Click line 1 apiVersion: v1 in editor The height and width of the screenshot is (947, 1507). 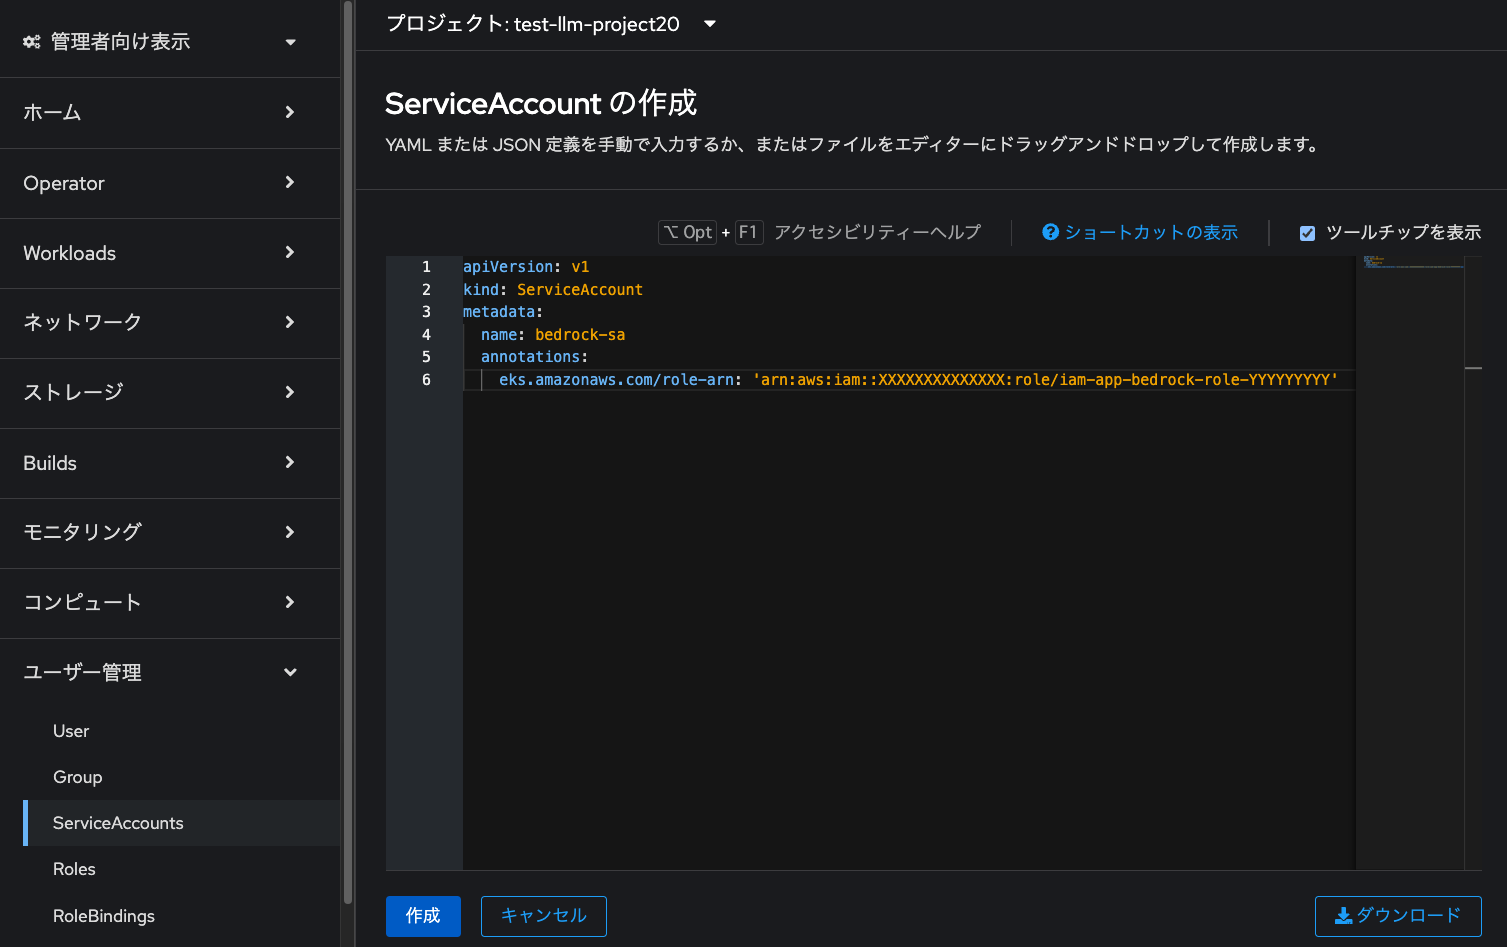tap(526, 267)
